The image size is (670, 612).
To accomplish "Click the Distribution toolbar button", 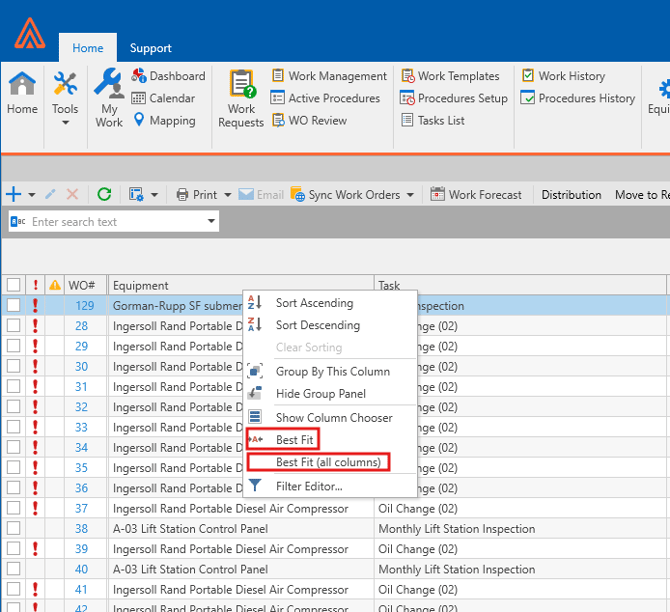I will 571,195.
